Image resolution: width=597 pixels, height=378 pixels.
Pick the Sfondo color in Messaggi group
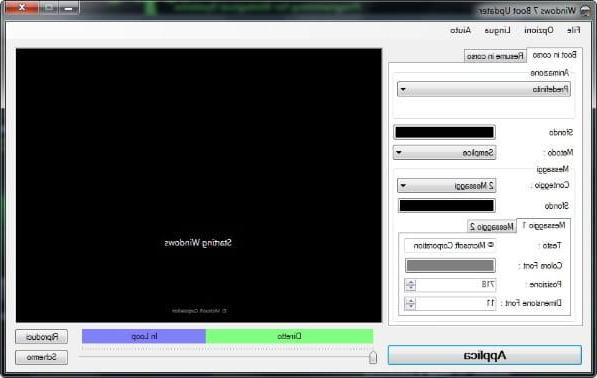(446, 206)
